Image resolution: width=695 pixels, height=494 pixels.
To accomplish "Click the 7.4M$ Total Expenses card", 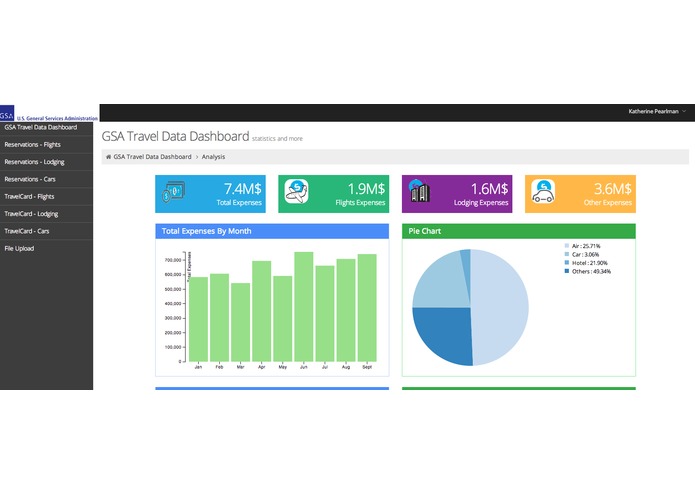I will click(x=211, y=194).
